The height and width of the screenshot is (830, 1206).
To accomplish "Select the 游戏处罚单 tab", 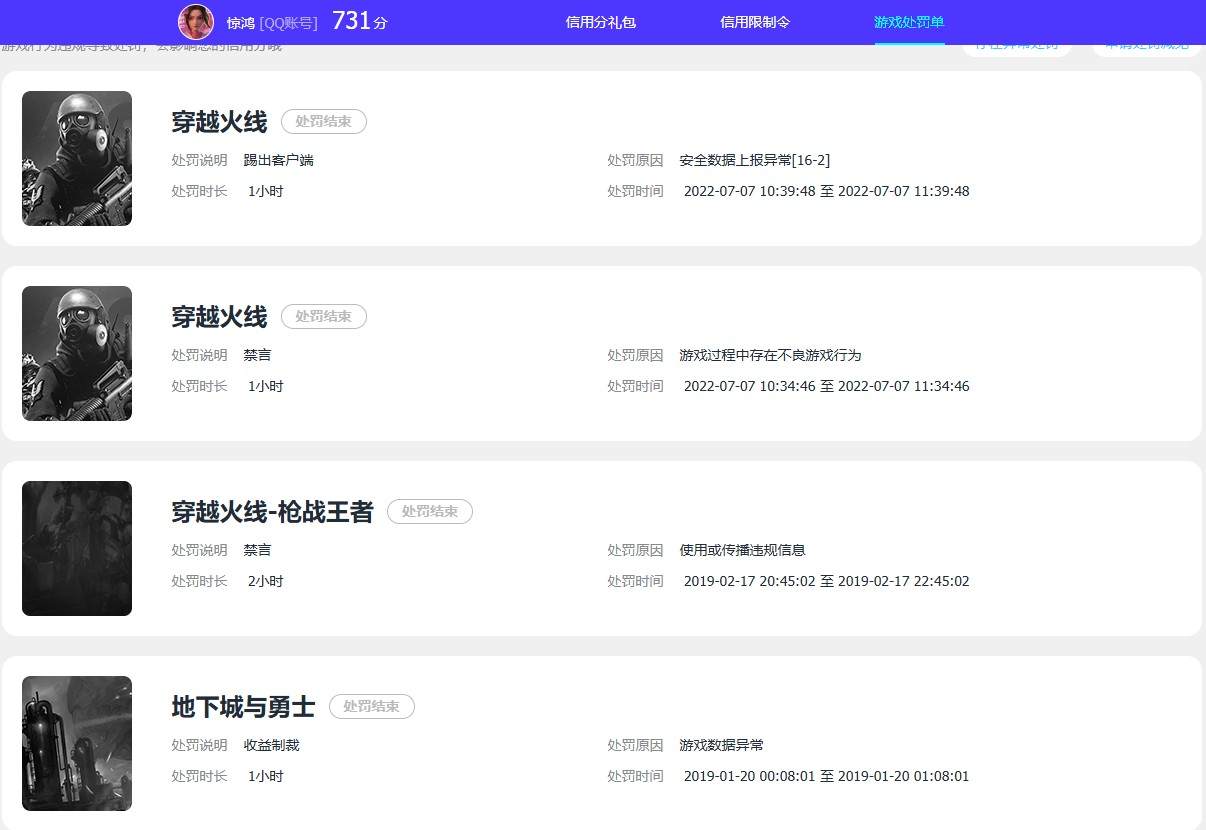I will coord(909,22).
